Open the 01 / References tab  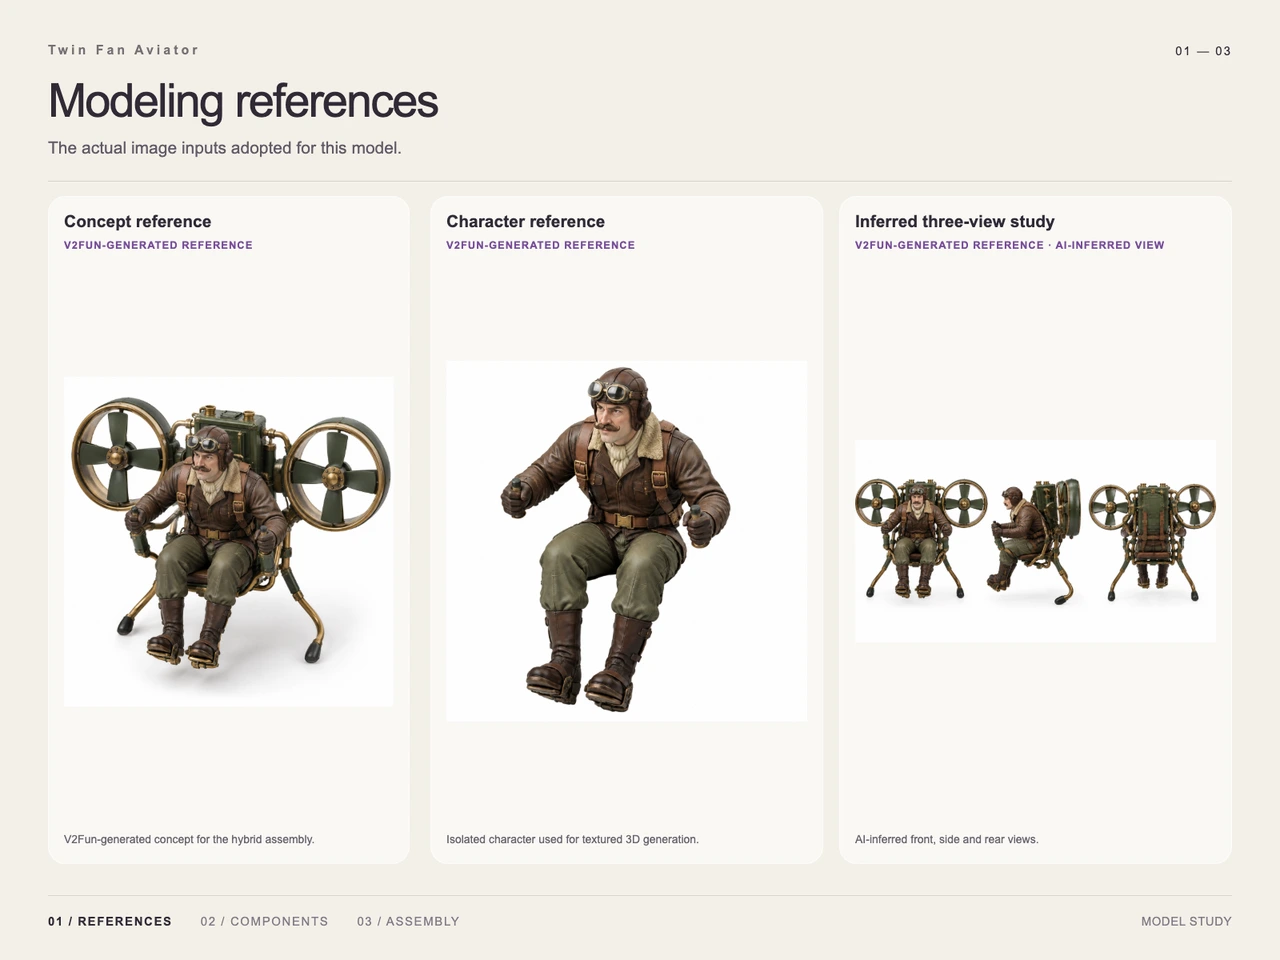tap(110, 921)
